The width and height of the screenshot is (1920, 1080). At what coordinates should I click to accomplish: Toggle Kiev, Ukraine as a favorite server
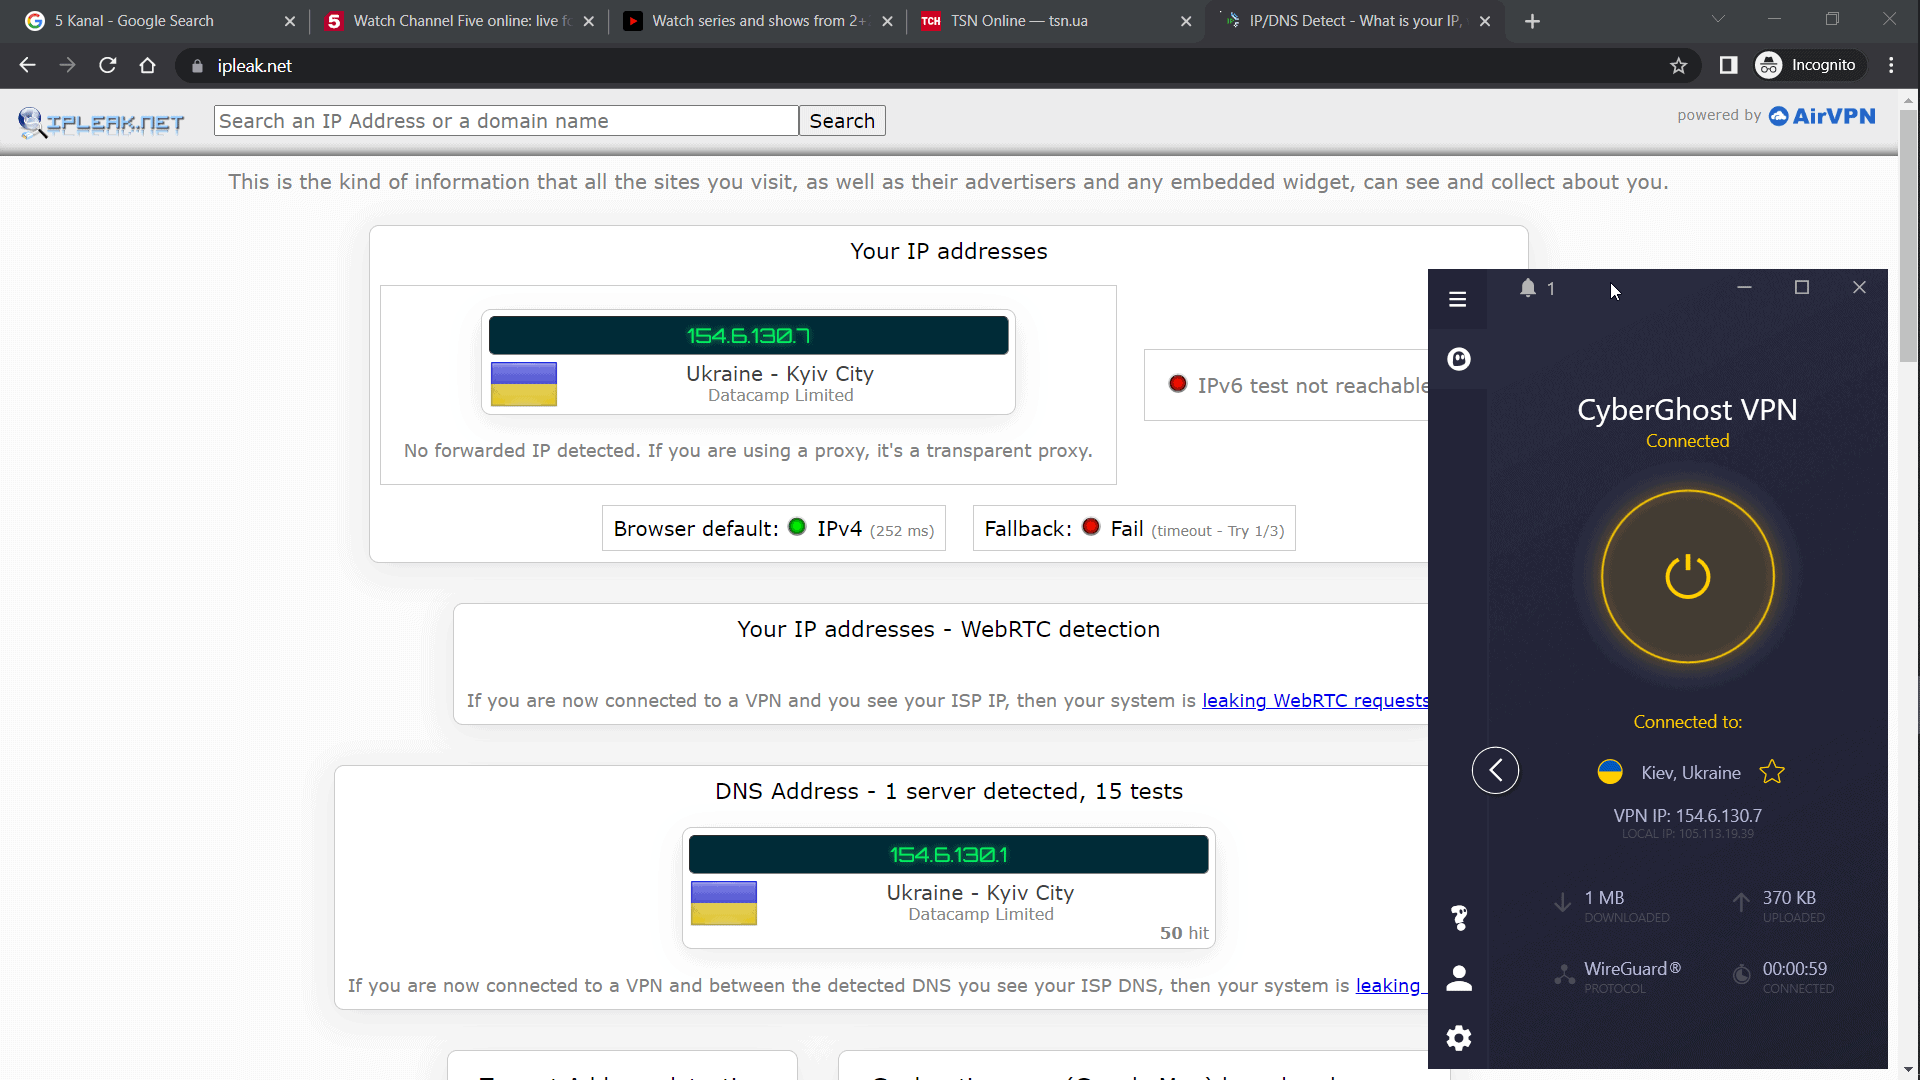click(x=1772, y=772)
